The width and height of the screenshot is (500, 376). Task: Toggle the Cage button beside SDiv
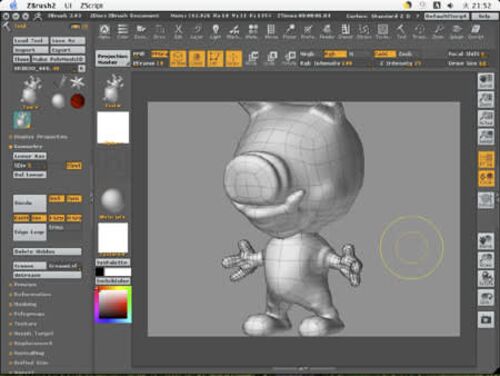pos(74,165)
